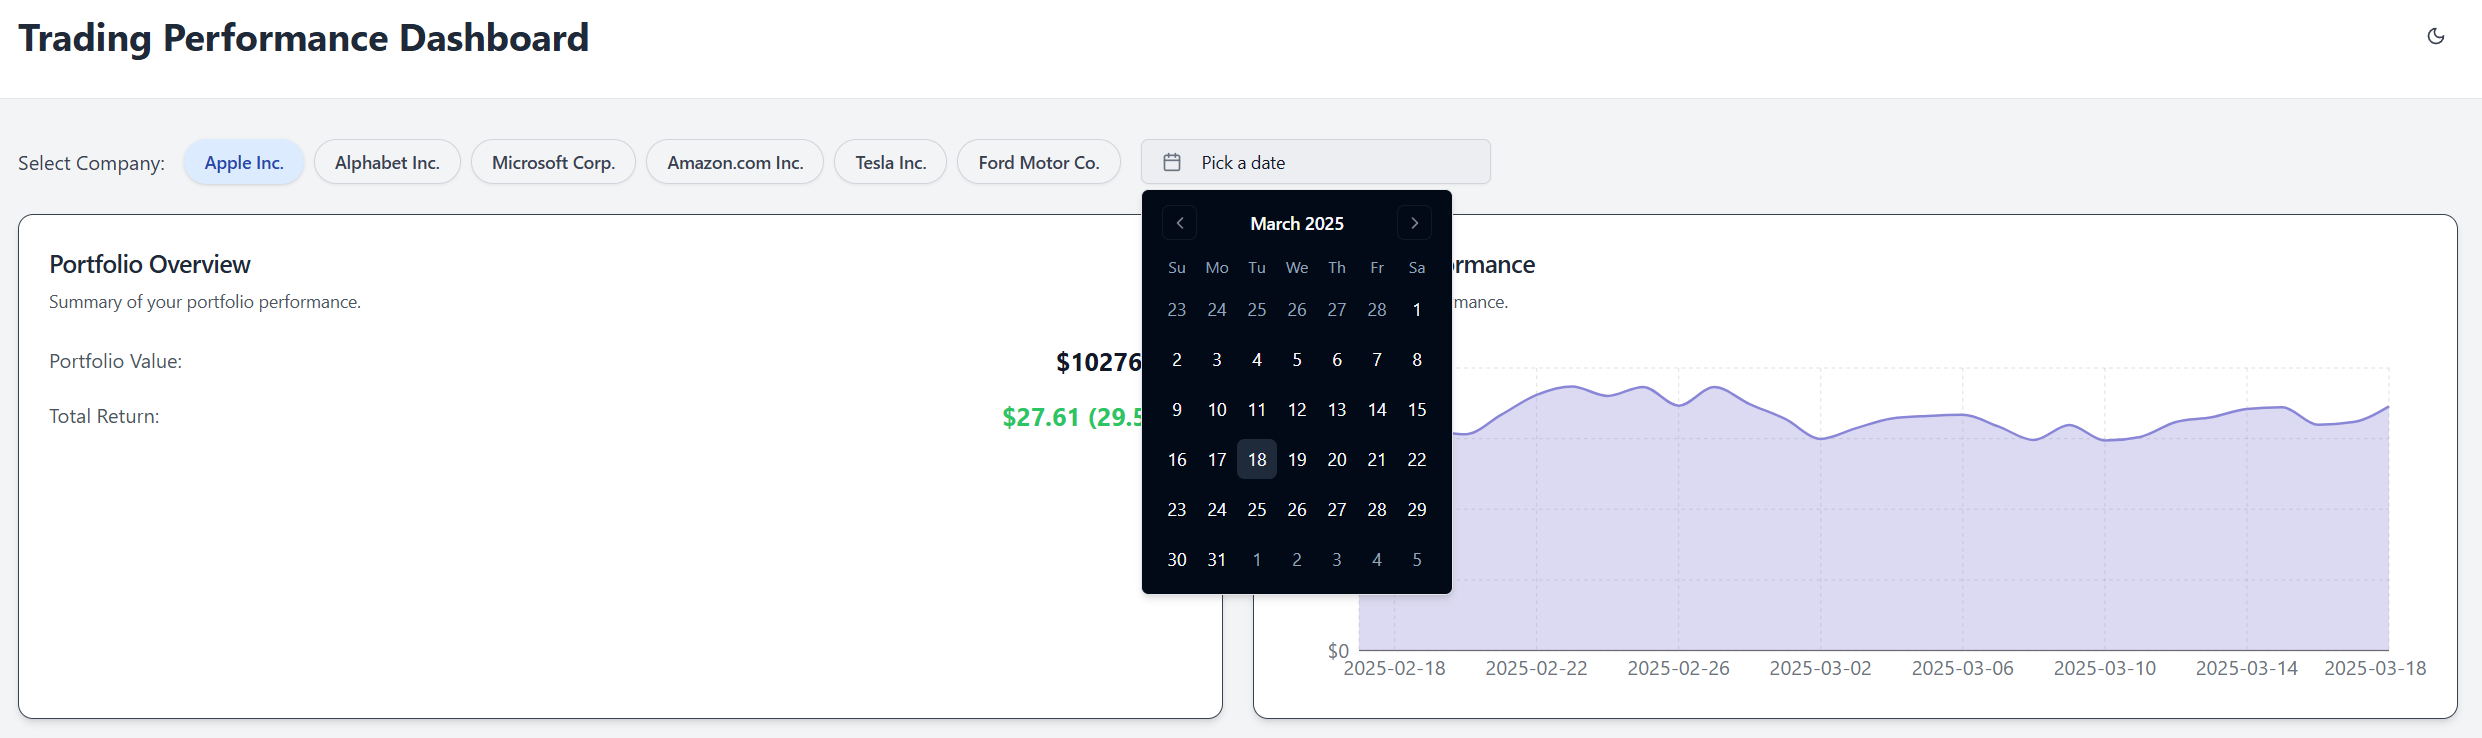Viewport: 2482px width, 738px height.
Task: Select Ford Motor Co. company chip
Action: pyautogui.click(x=1039, y=162)
